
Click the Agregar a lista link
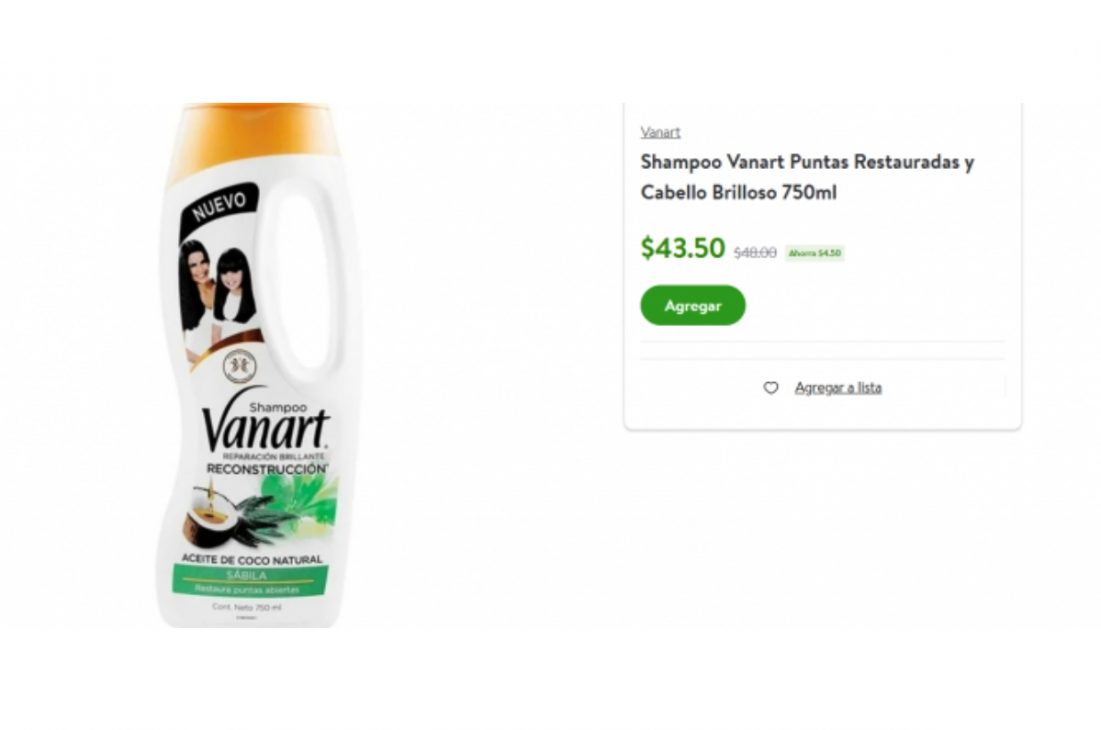(x=838, y=387)
